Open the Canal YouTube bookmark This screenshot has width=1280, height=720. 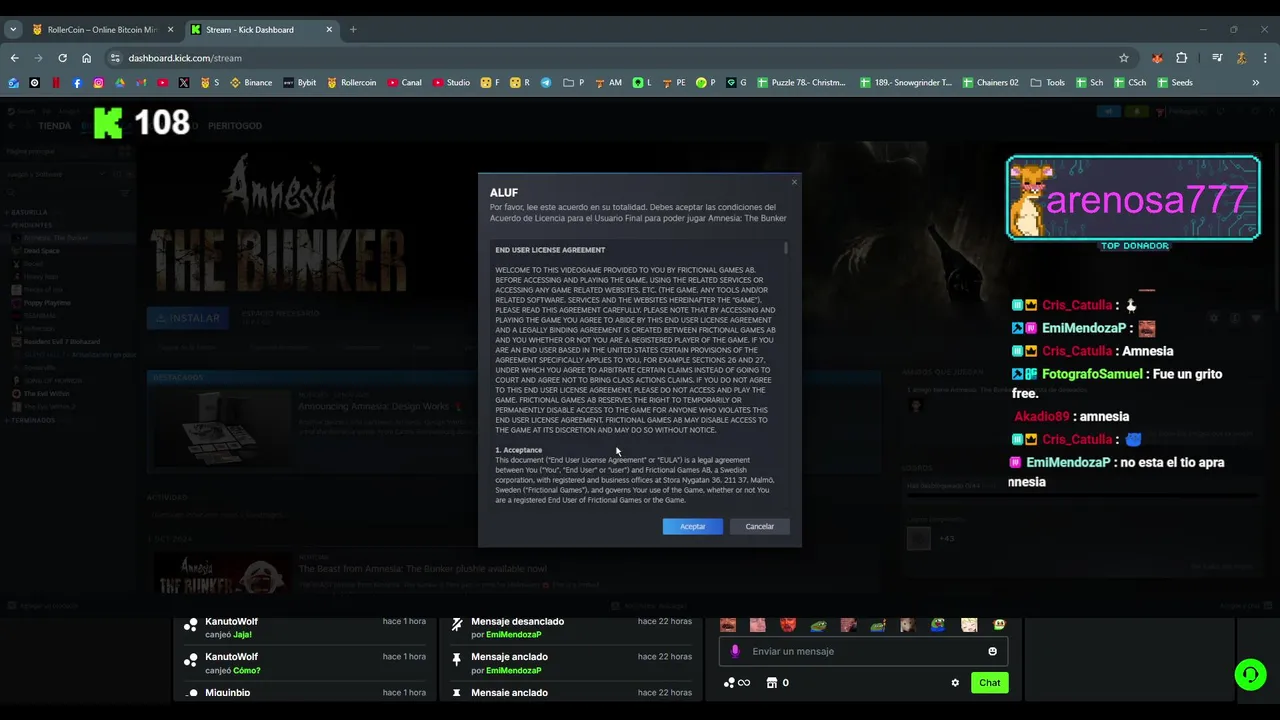[404, 83]
